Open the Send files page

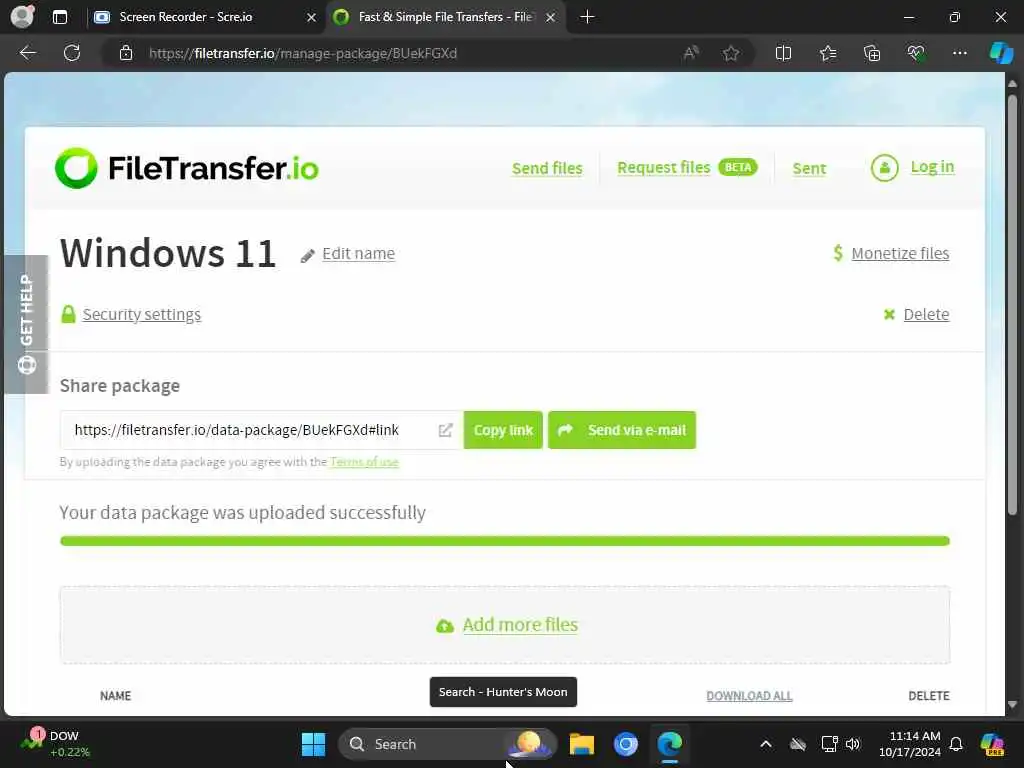547,168
